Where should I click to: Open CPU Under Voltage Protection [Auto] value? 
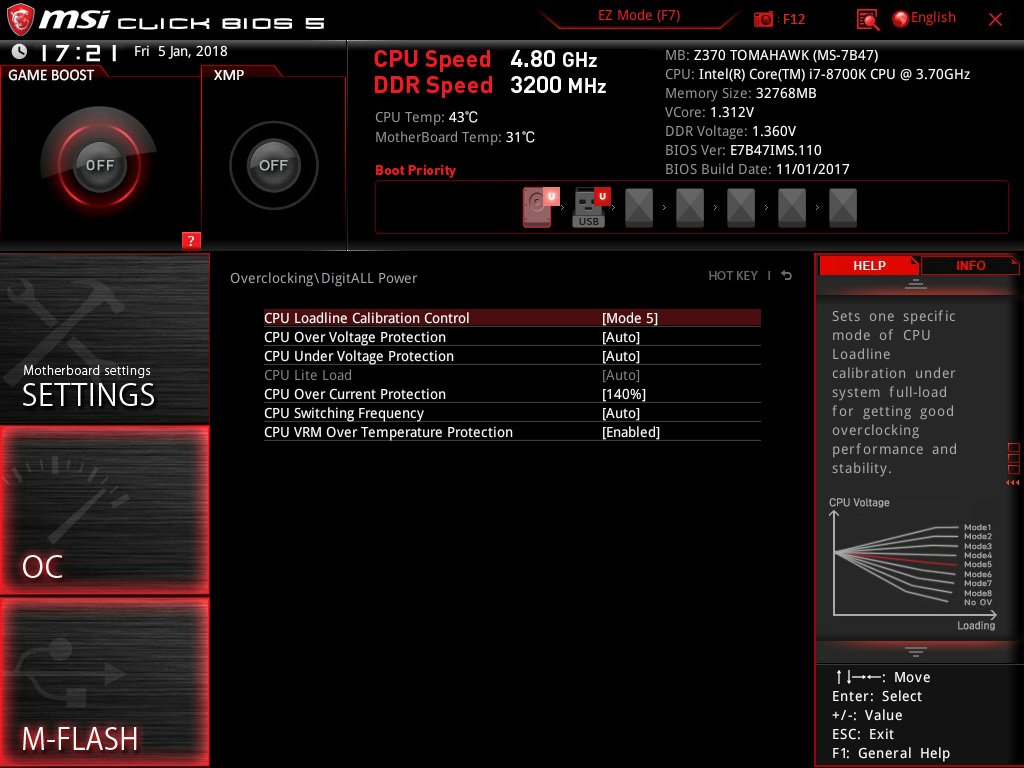pyautogui.click(x=620, y=356)
